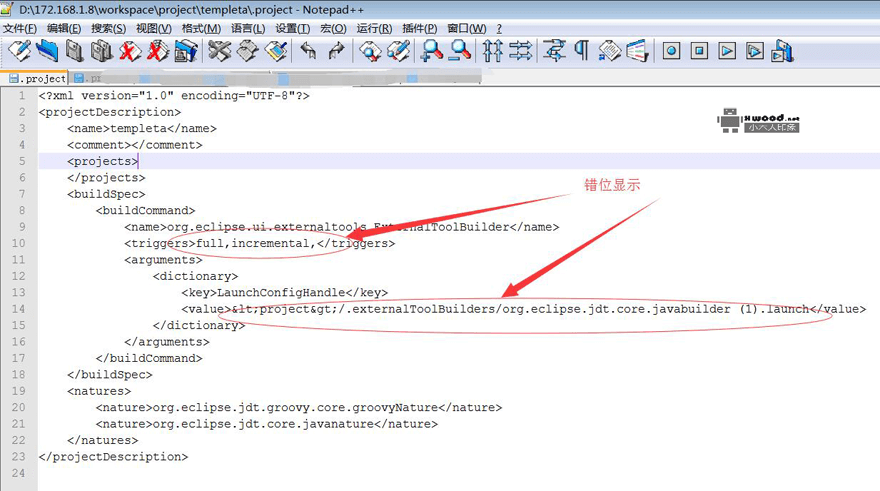Click run macro multiple times icon
880x491 pixels.
tap(755, 51)
